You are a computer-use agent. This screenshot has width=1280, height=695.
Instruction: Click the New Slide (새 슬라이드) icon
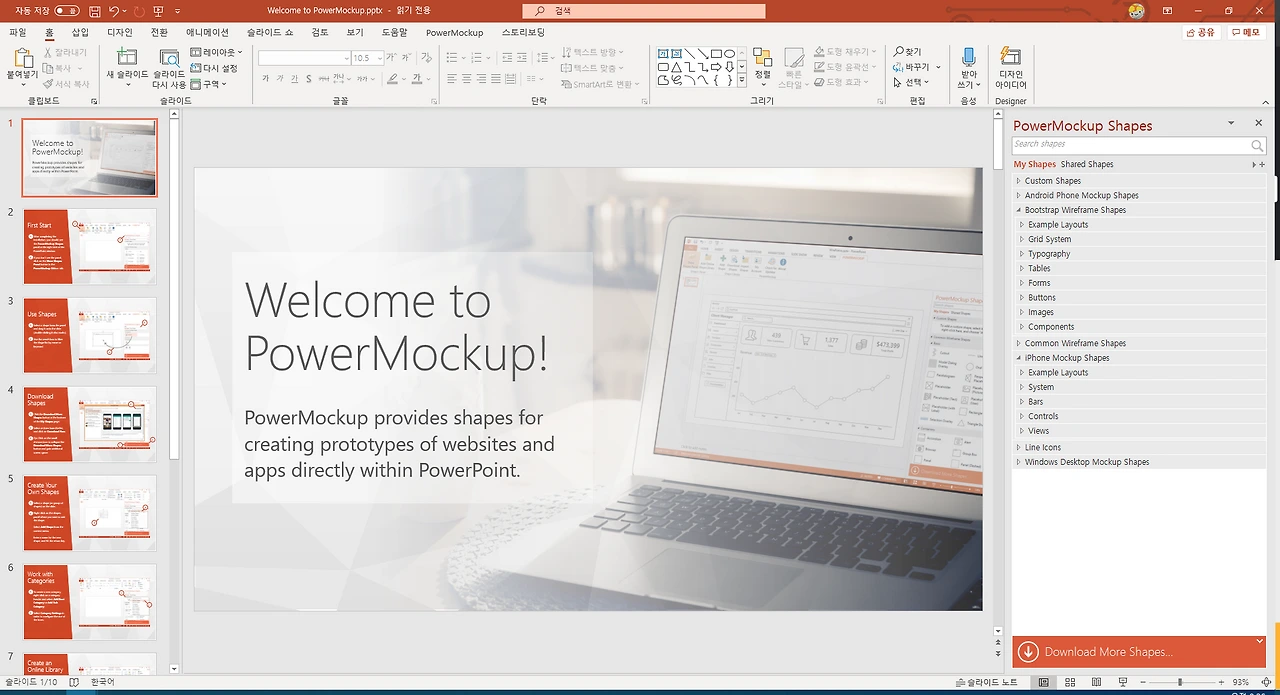tap(127, 57)
